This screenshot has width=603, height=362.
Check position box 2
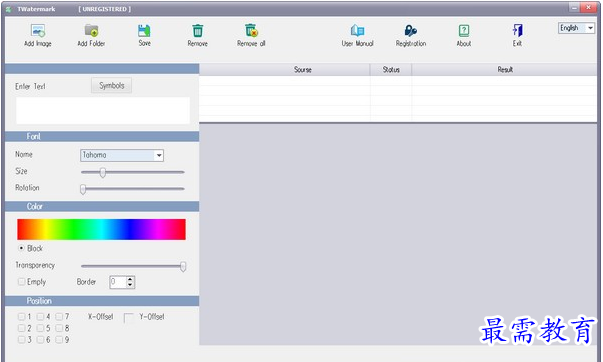tap(22, 328)
